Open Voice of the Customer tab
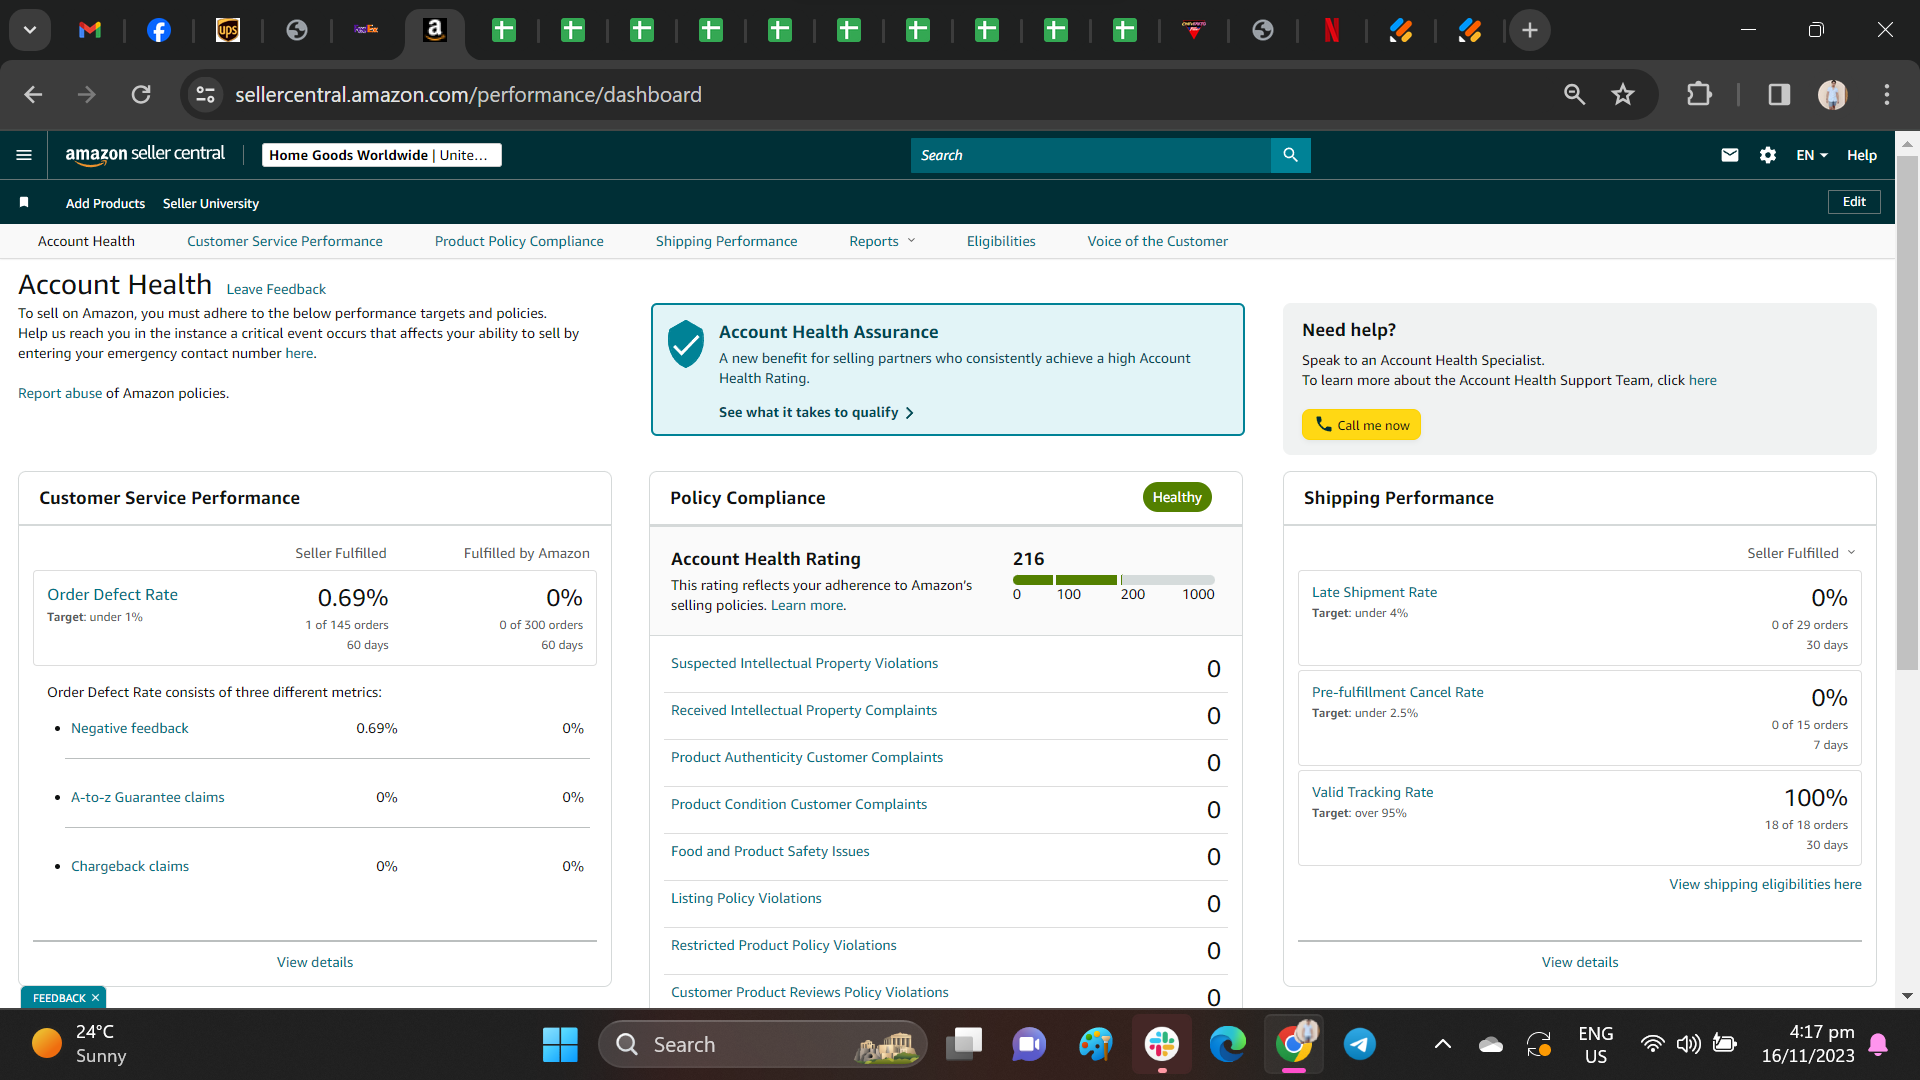1920x1080 pixels. 1157,241
